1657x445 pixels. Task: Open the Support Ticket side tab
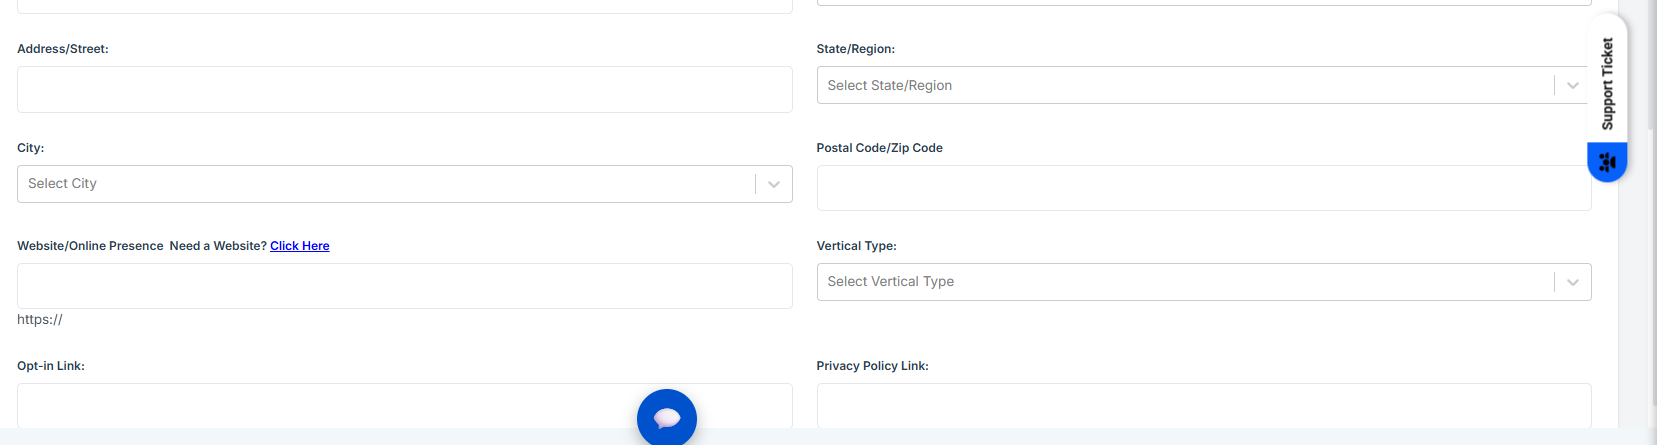[1607, 84]
